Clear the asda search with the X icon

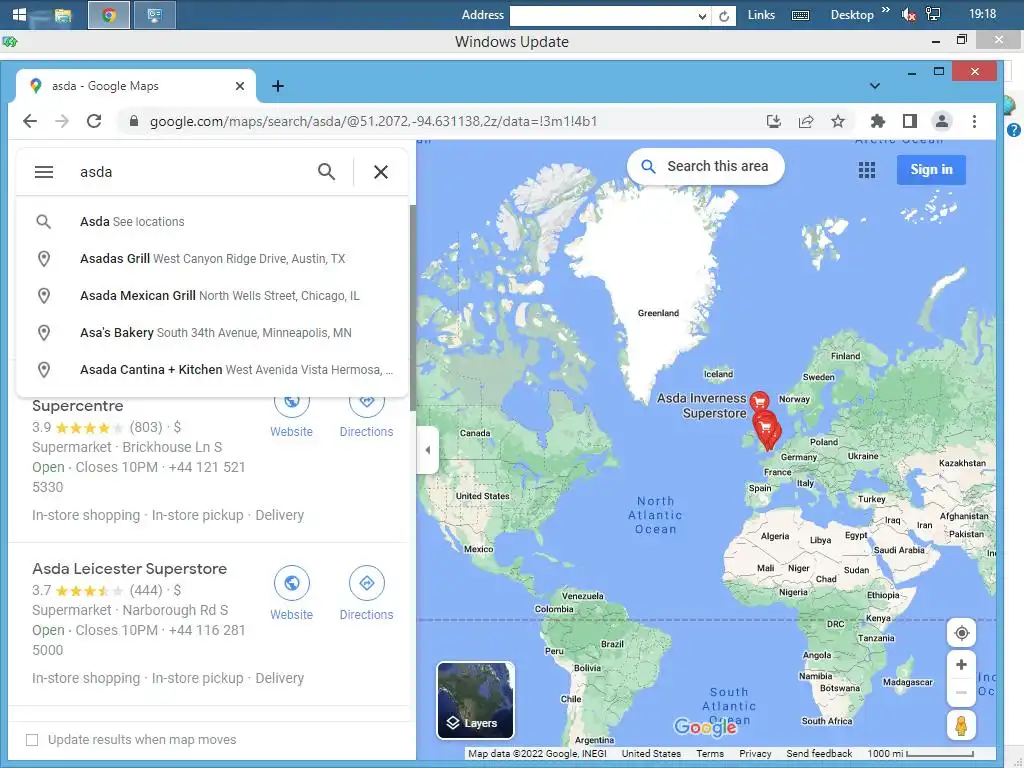point(381,172)
